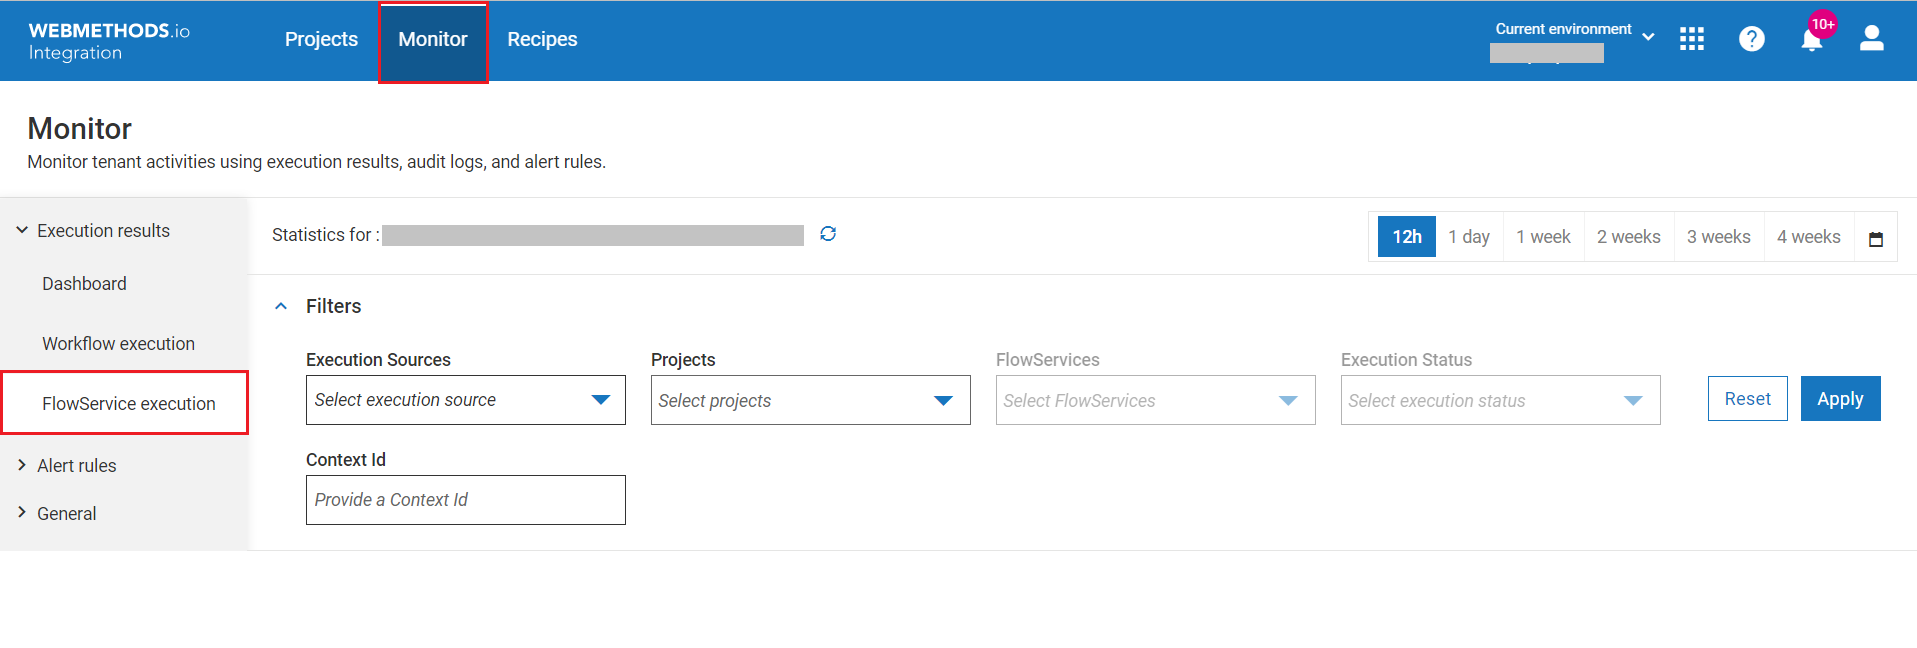Click the Context Id input field
This screenshot has height=648, width=1917.
[x=465, y=500]
